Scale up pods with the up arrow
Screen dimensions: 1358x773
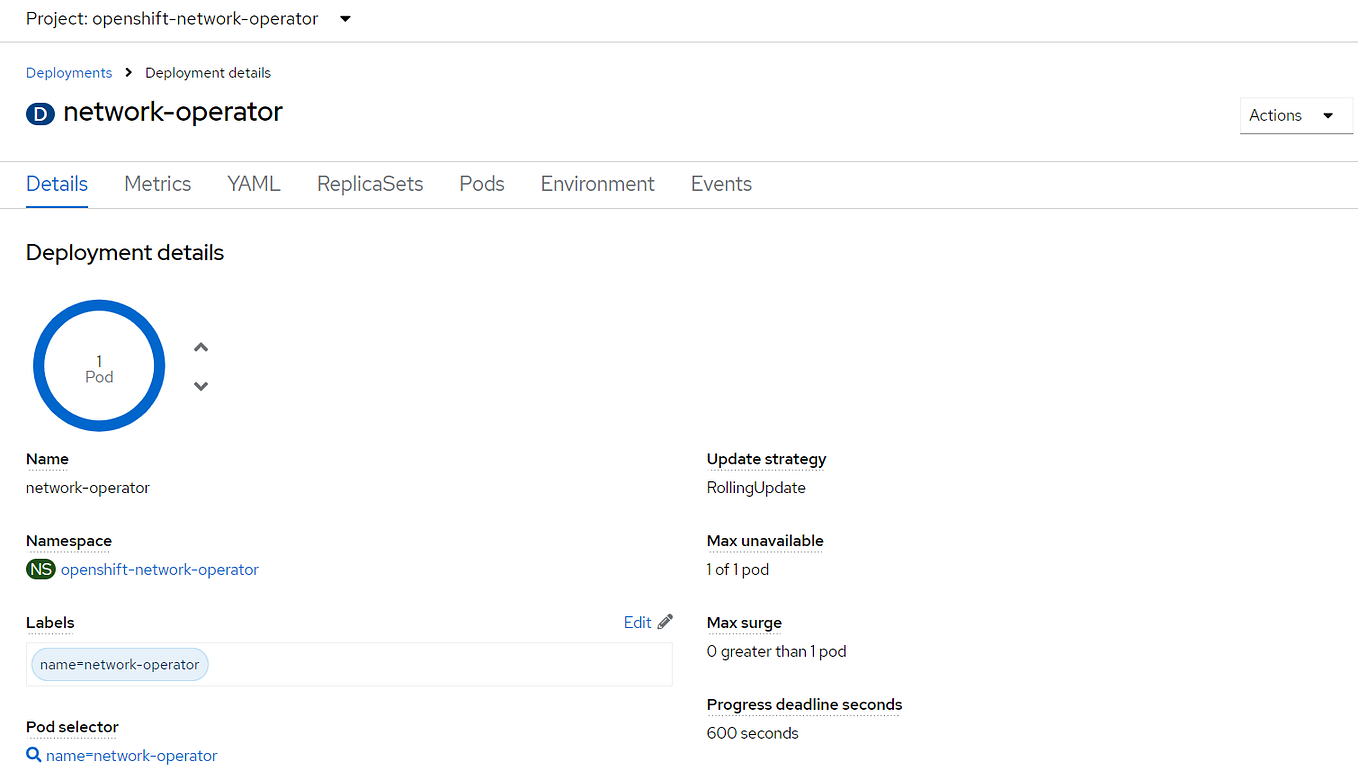[x=200, y=346]
